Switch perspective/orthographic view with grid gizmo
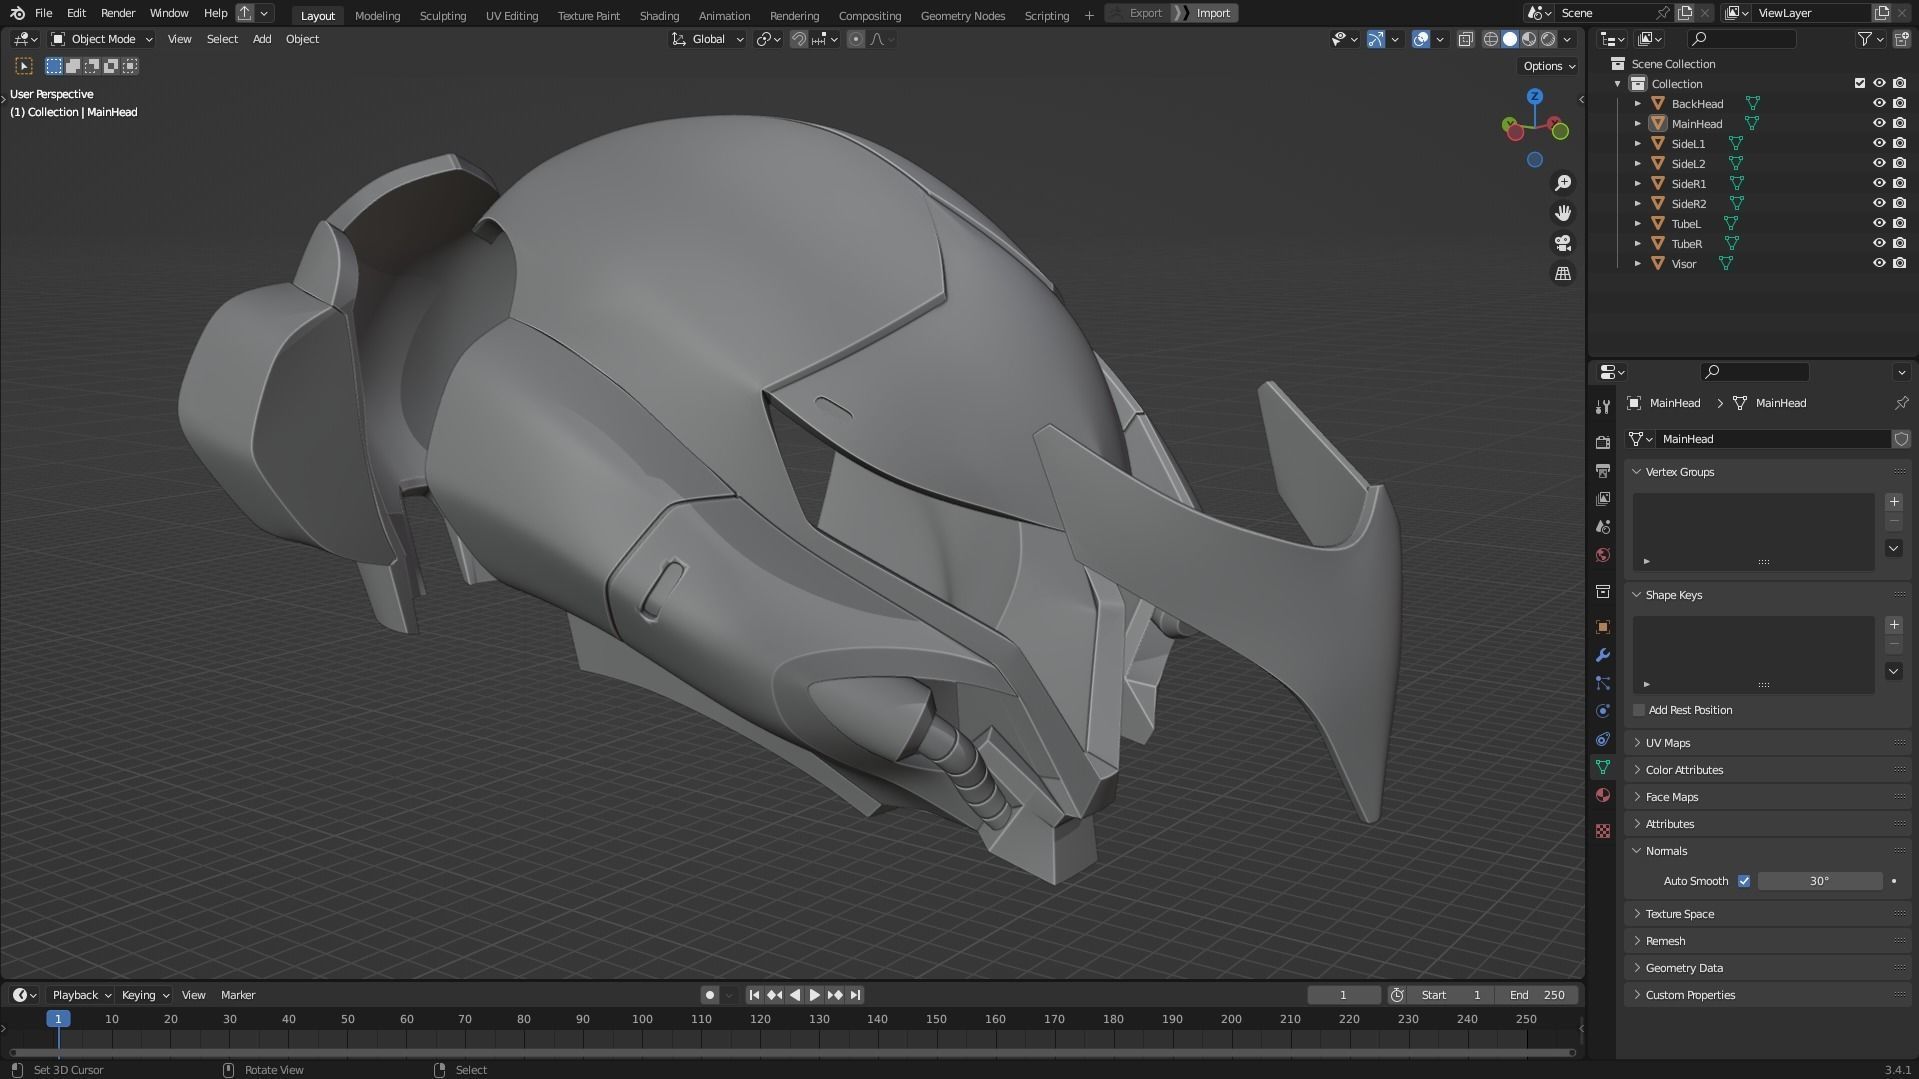 (1563, 273)
